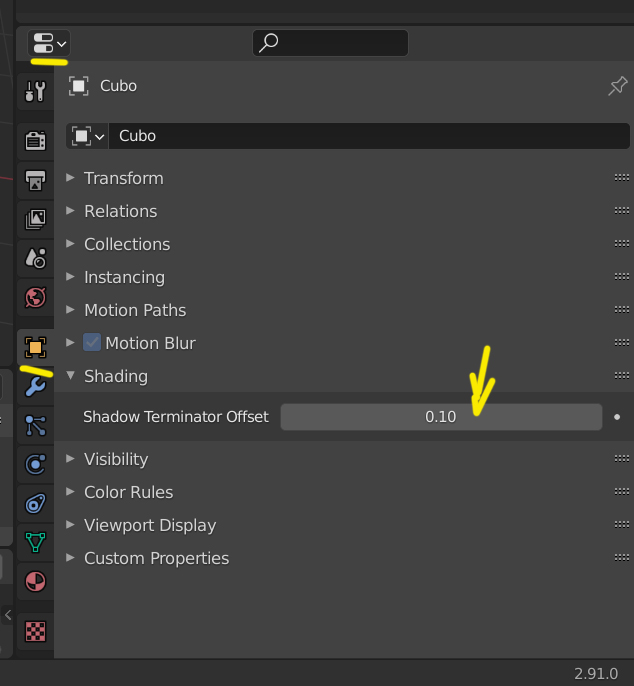
Task: Click the animate dot beside Shadow Terminator Offset
Action: [x=617, y=417]
